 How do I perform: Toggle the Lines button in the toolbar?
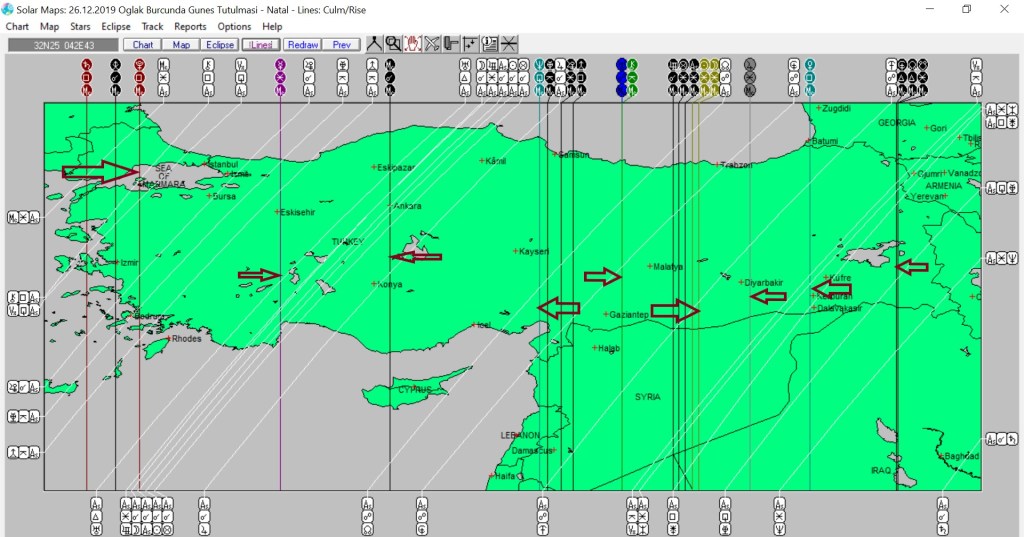point(260,45)
